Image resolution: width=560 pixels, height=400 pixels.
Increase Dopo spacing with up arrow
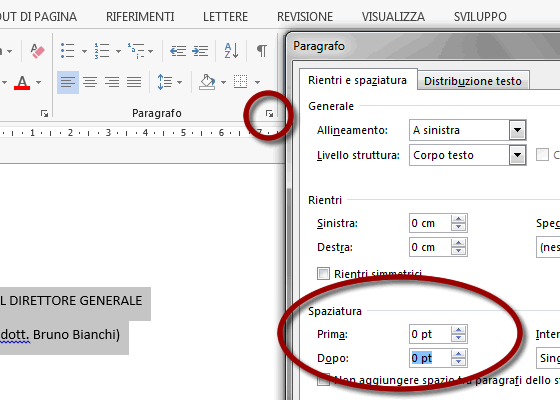(459, 354)
